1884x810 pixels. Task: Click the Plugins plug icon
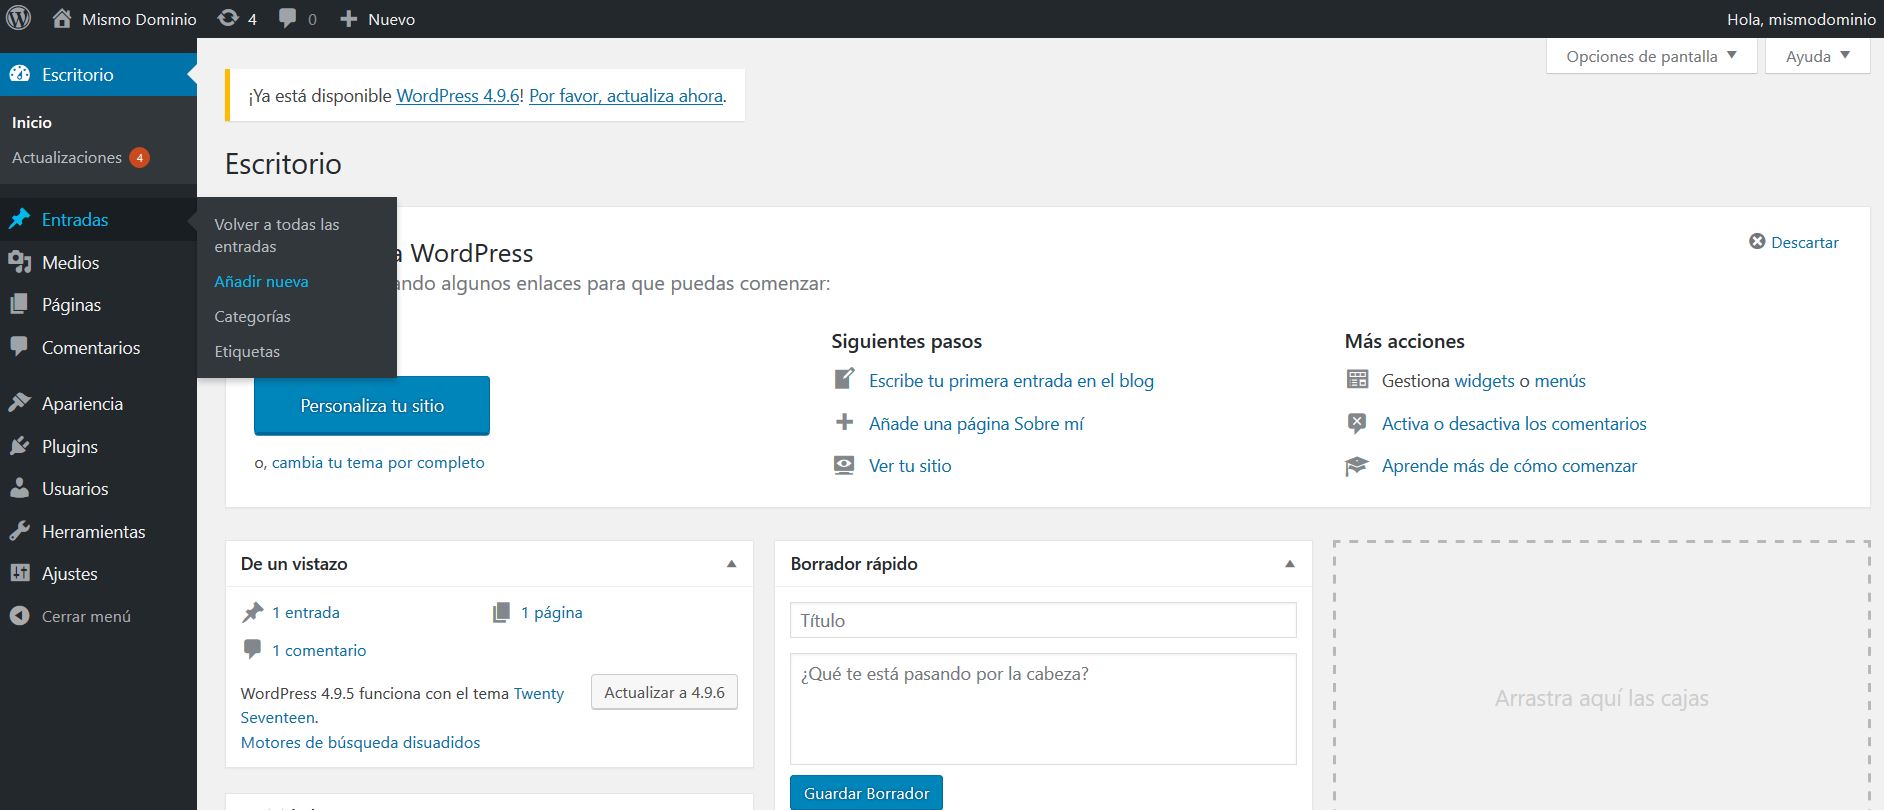[x=19, y=446]
